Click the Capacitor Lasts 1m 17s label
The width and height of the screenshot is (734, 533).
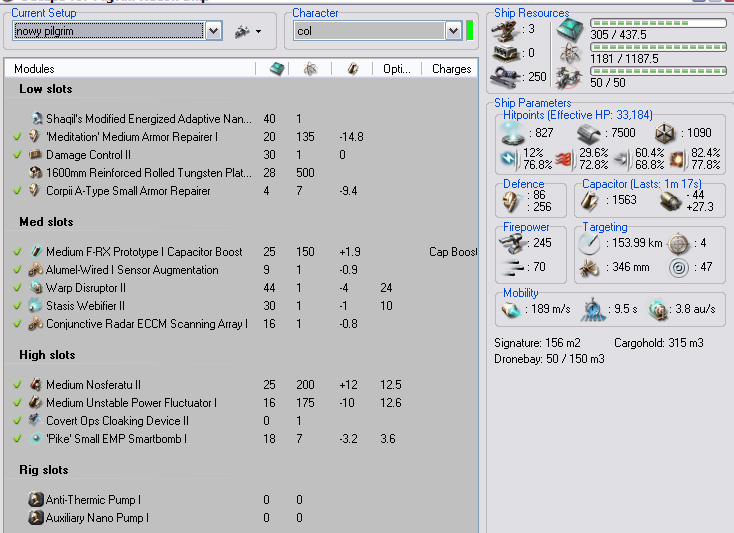click(x=641, y=184)
